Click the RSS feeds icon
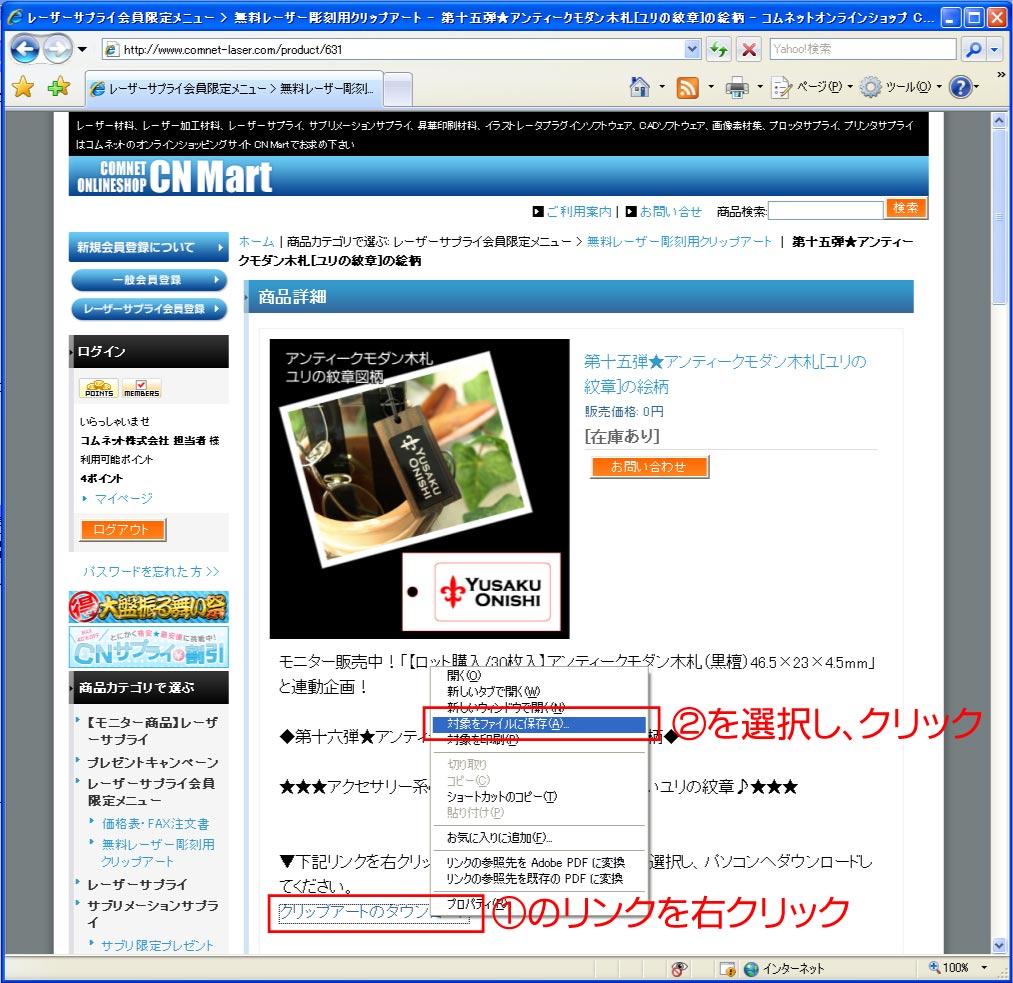Viewport: 1013px width, 983px height. point(687,87)
